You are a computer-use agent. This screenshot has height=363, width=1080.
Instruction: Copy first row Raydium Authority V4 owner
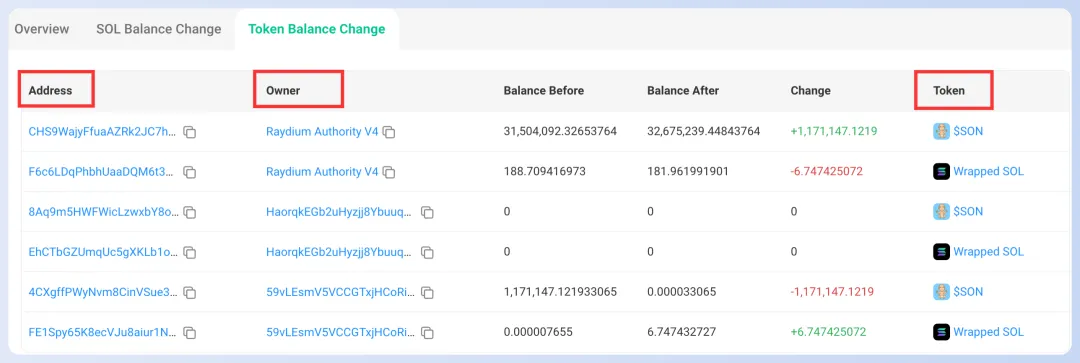(x=389, y=132)
